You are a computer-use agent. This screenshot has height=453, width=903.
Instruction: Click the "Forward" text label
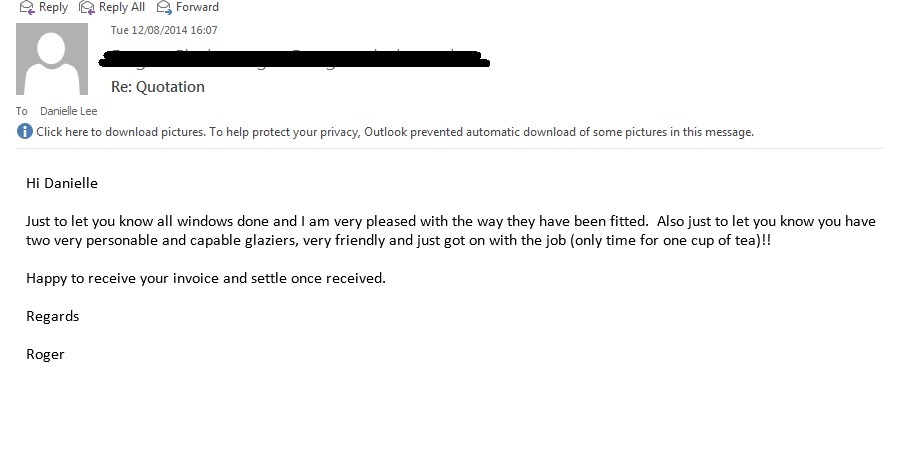point(197,7)
